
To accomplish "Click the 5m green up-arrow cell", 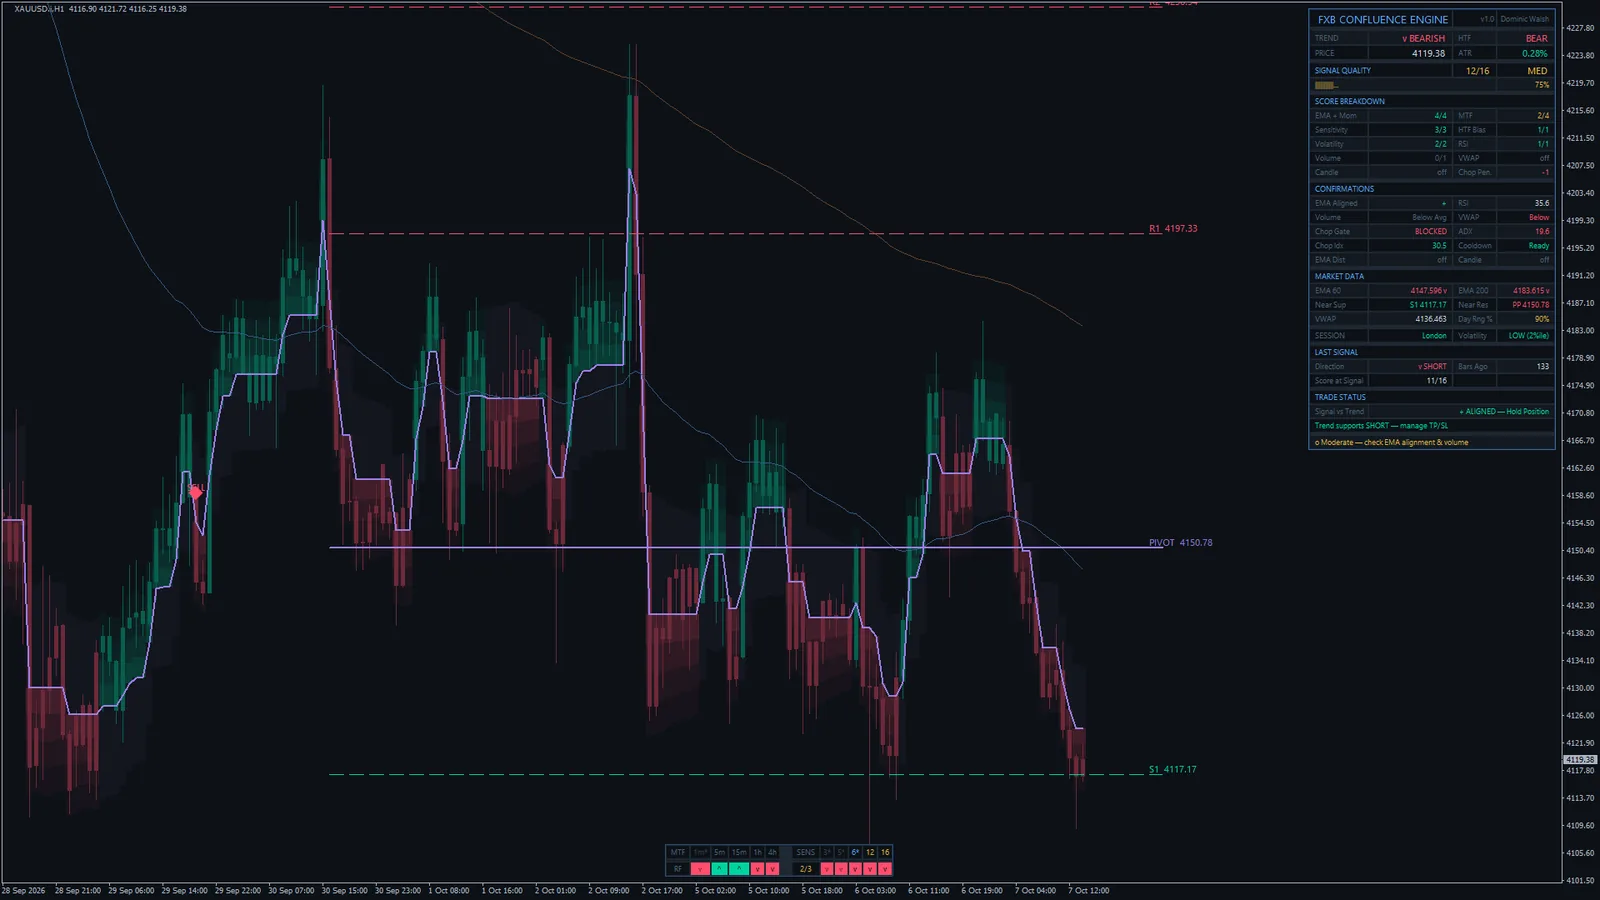I will pyautogui.click(x=719, y=869).
